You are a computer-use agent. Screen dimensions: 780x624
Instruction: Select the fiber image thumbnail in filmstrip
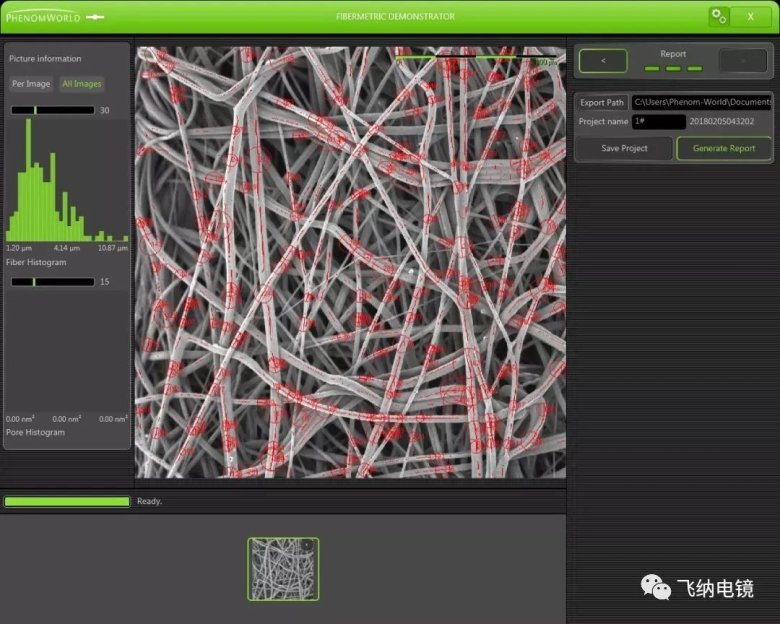coord(283,569)
